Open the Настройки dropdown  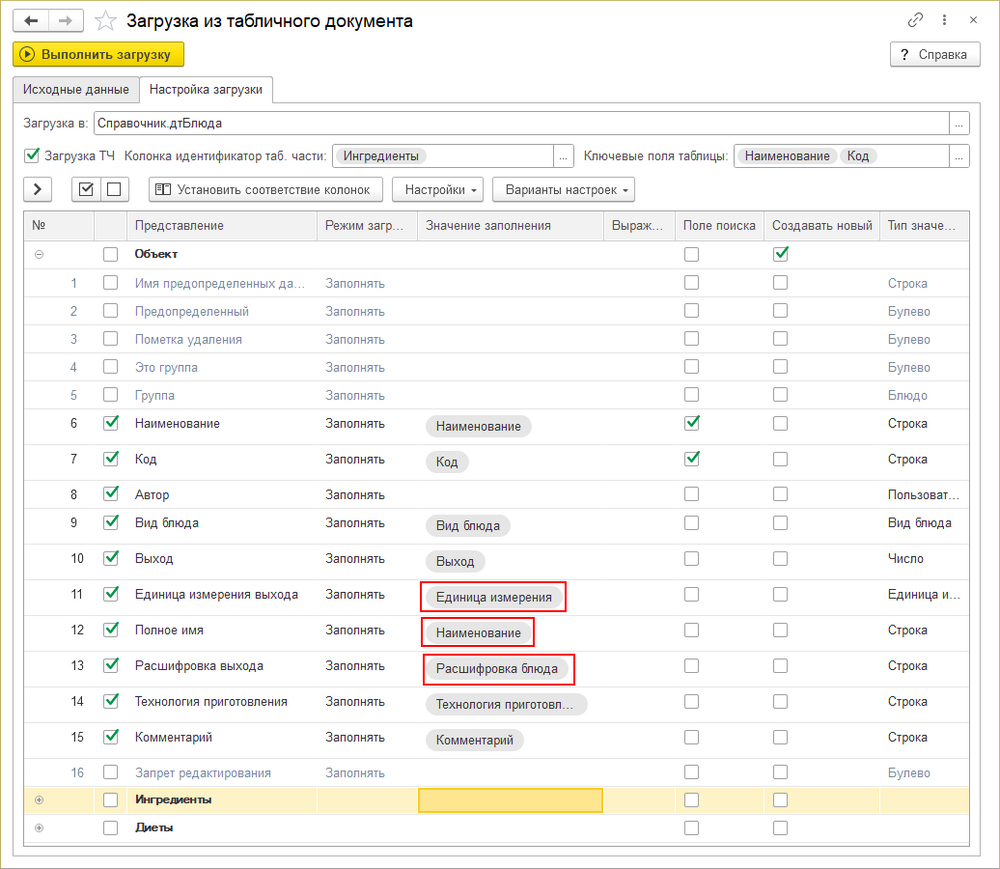click(x=438, y=189)
